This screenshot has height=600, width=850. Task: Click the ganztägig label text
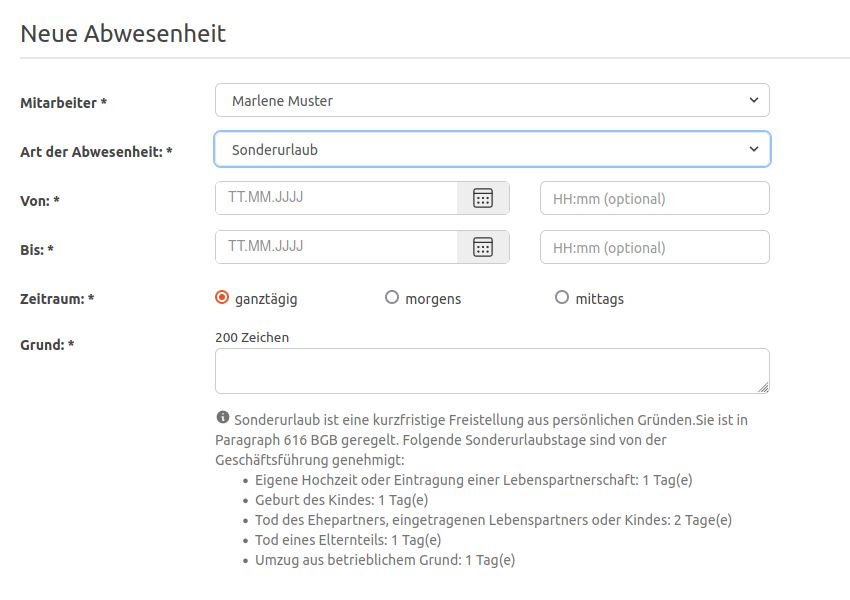pos(266,299)
